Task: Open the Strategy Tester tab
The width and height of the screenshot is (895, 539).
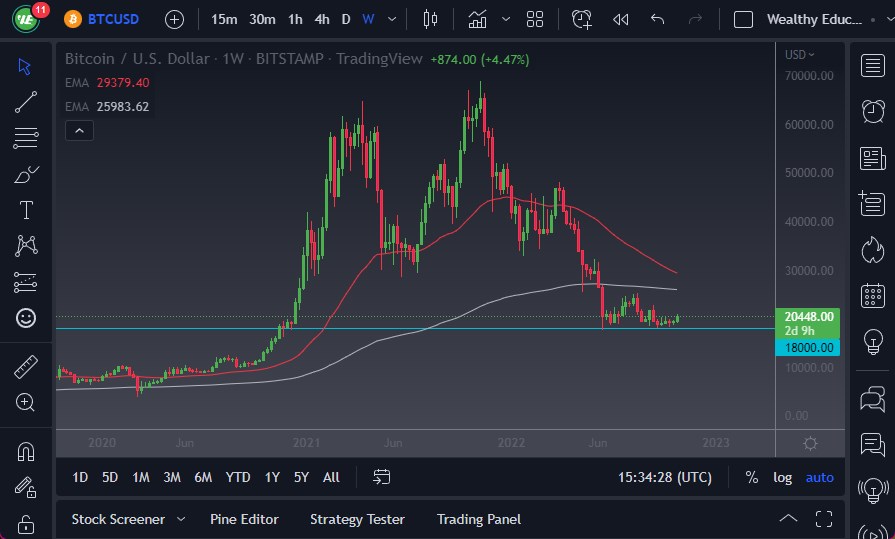Action: (x=357, y=519)
